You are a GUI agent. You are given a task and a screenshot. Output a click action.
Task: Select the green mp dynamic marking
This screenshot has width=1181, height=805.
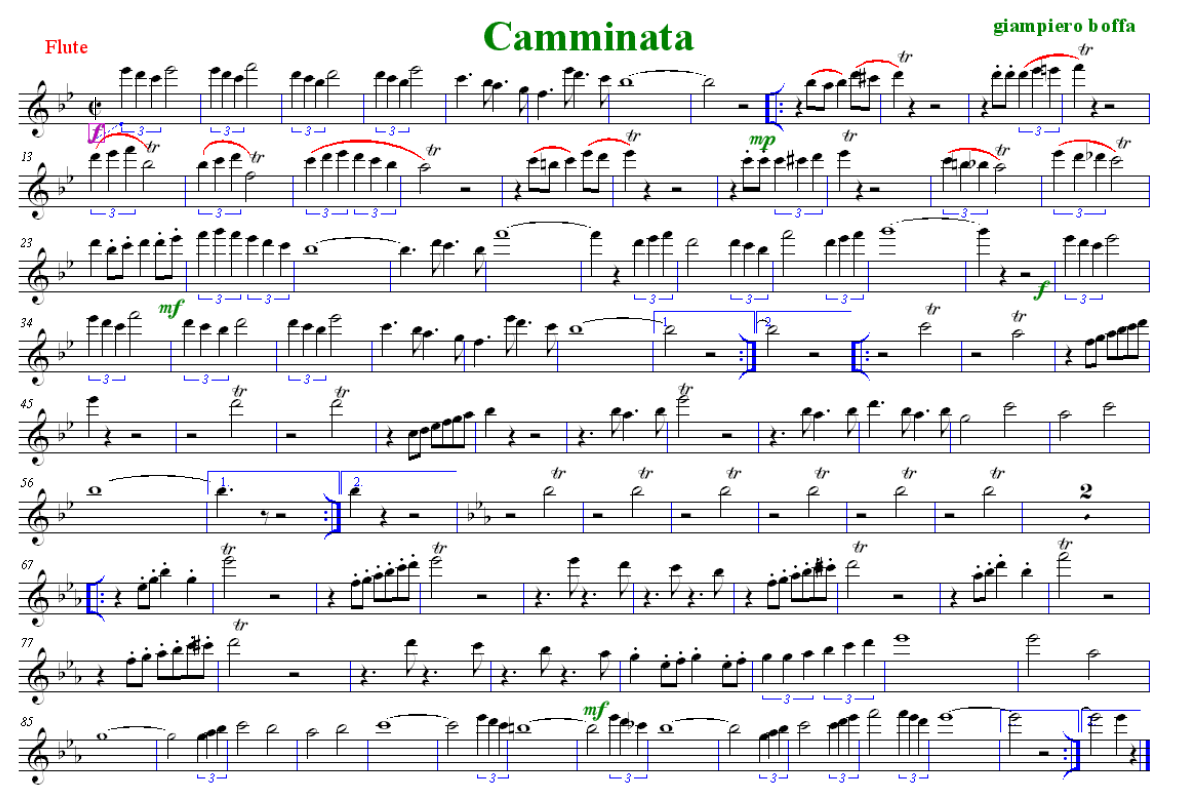pyautogui.click(x=761, y=139)
